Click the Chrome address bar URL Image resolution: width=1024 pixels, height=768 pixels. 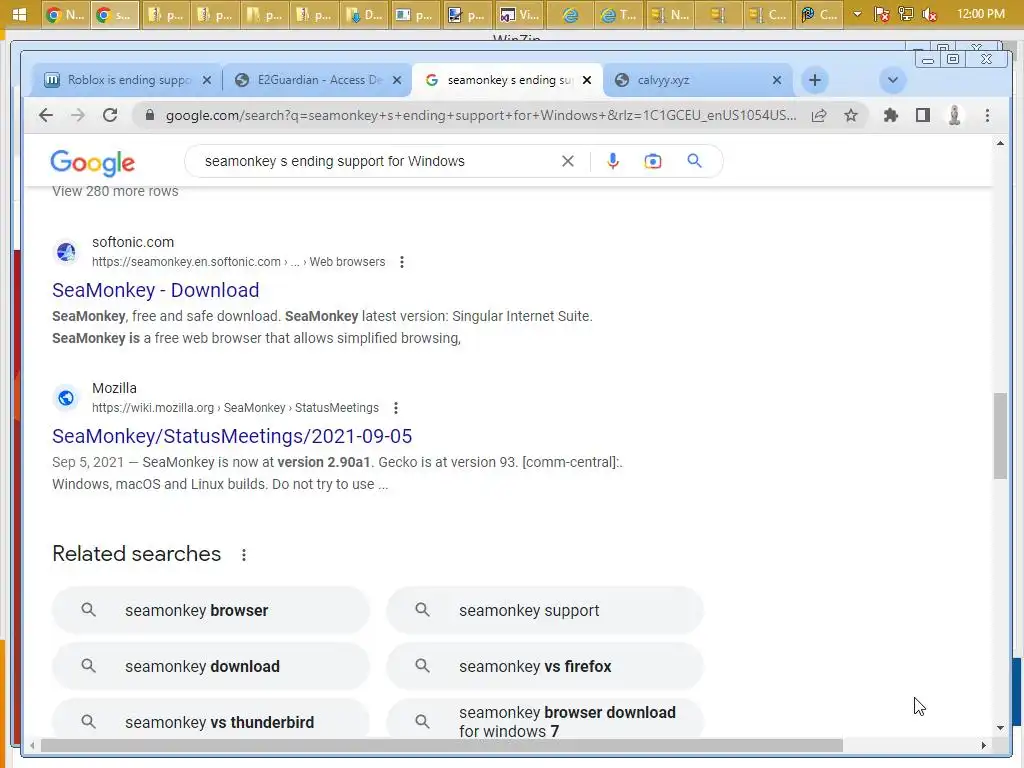pos(481,116)
